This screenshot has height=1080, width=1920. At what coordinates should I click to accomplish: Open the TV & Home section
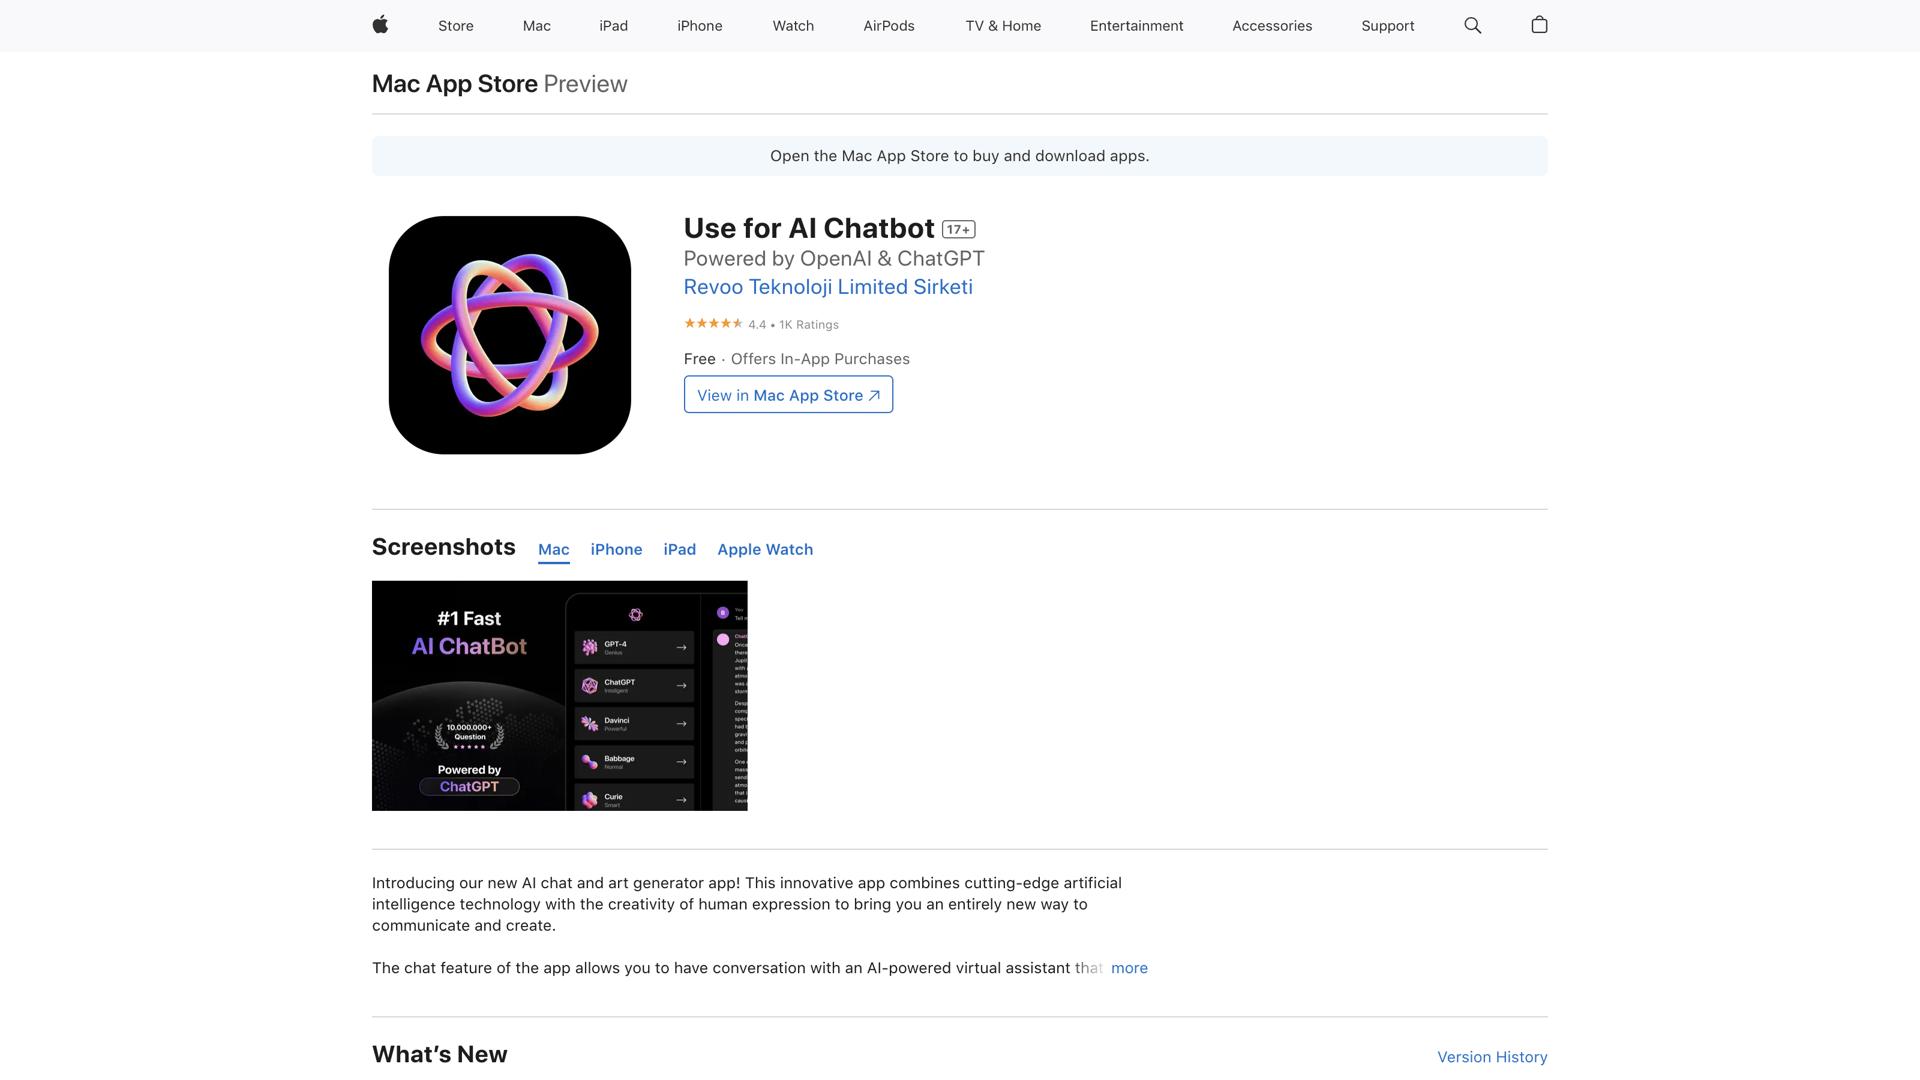click(1002, 25)
